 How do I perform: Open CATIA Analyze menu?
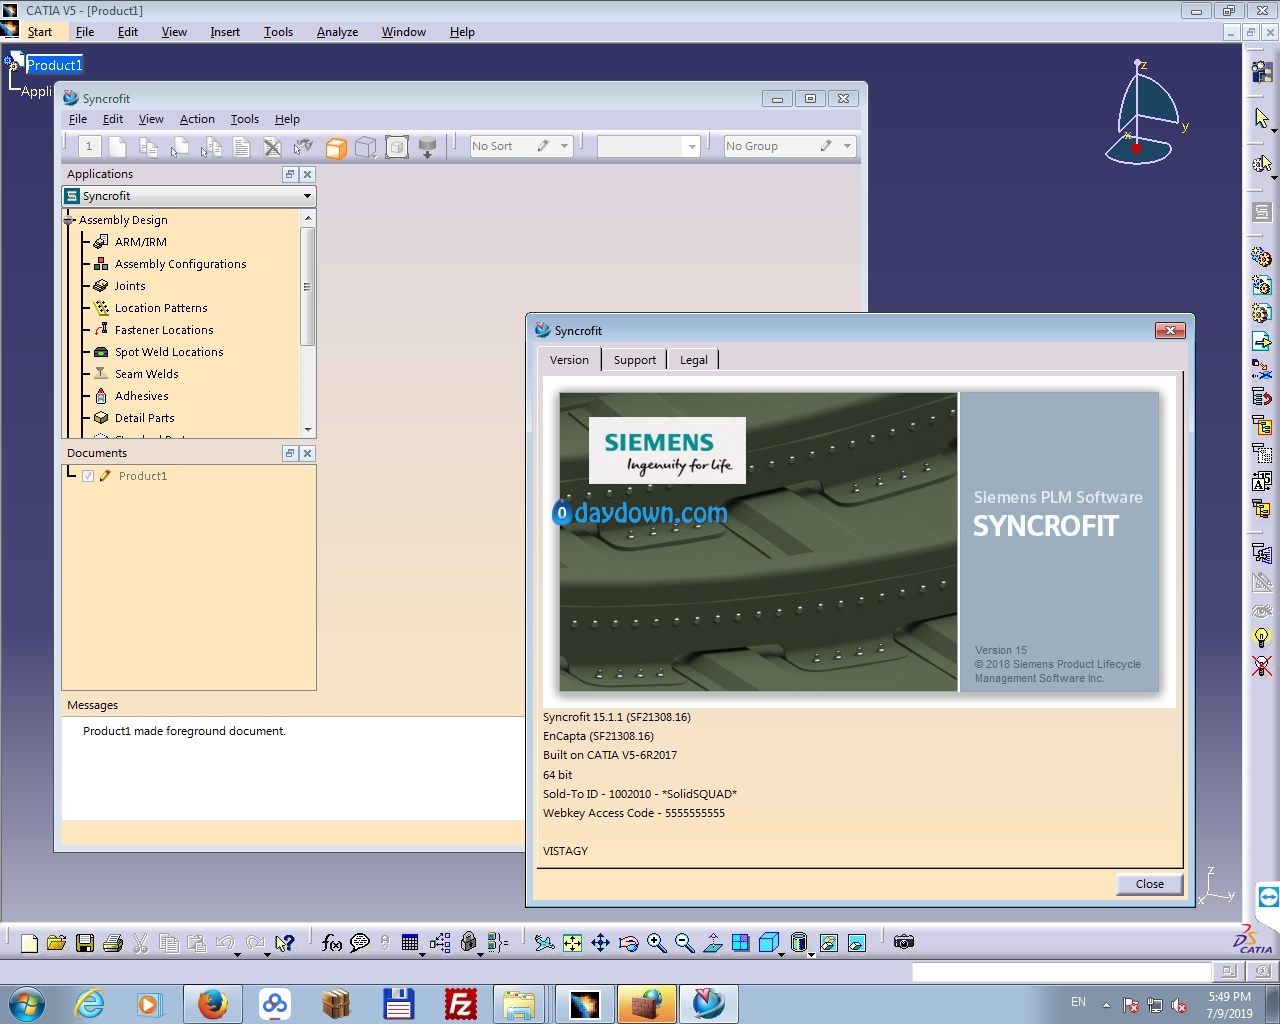click(x=338, y=32)
